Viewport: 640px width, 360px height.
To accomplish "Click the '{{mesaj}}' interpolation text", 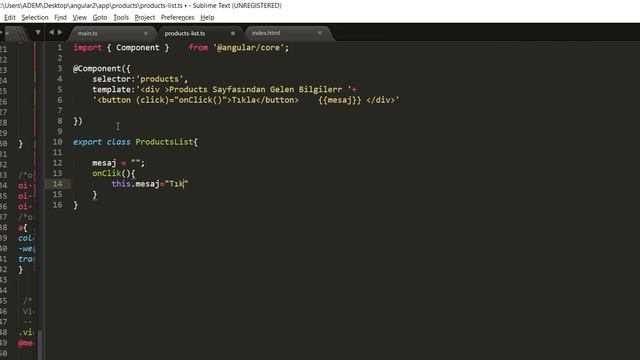I will coord(340,100).
